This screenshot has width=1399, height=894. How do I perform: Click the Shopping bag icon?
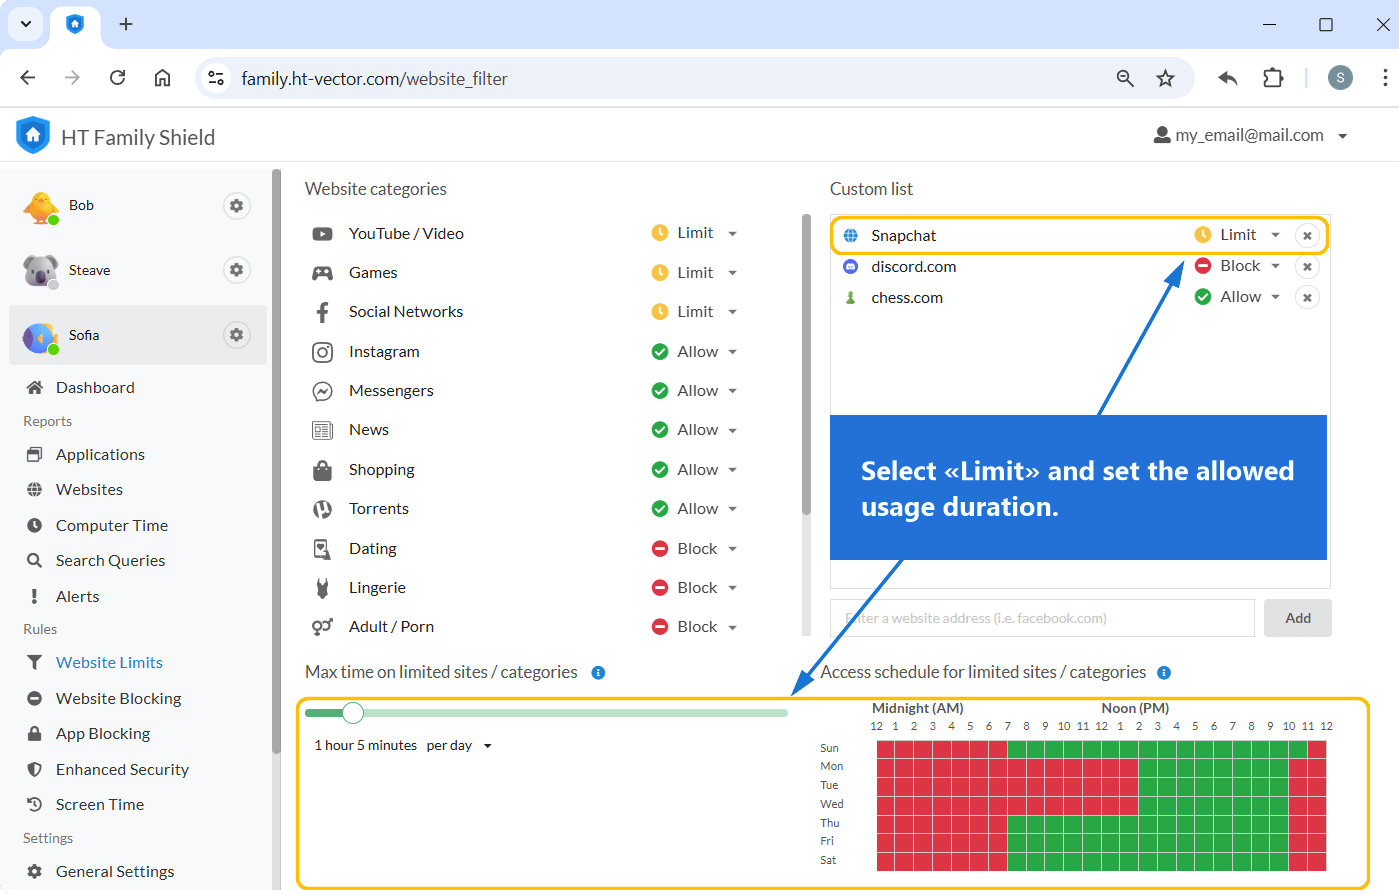[x=322, y=470]
